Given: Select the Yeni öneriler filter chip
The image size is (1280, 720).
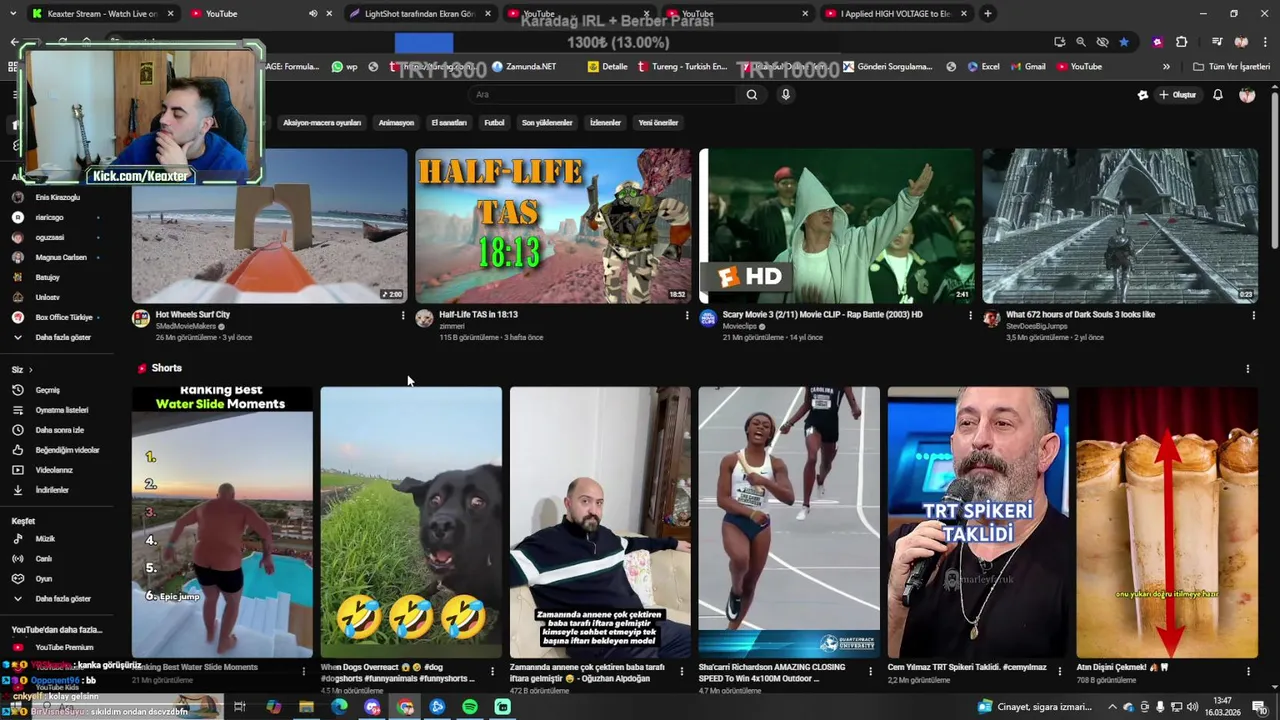Looking at the screenshot, I should (658, 123).
